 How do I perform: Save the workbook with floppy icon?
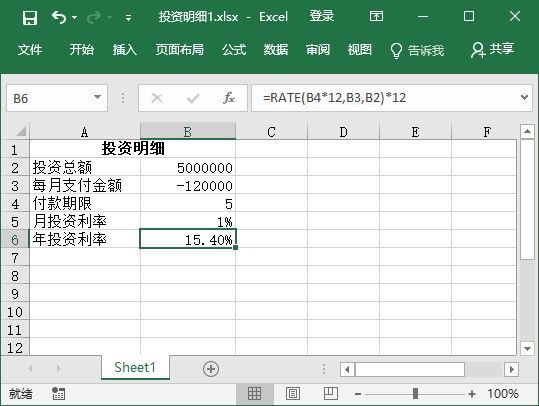tap(30, 17)
